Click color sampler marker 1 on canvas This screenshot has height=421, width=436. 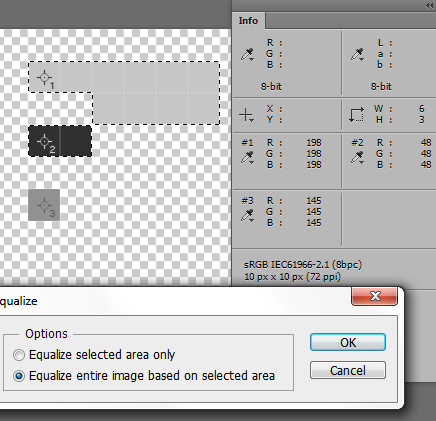44,78
